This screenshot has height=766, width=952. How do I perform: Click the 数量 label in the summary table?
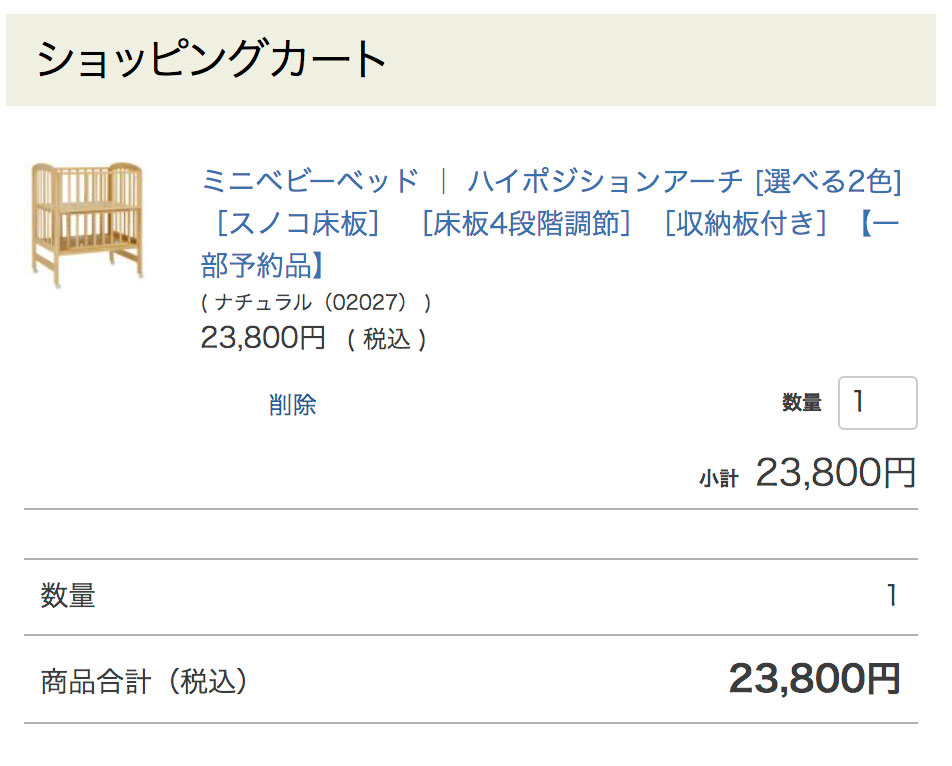click(68, 596)
